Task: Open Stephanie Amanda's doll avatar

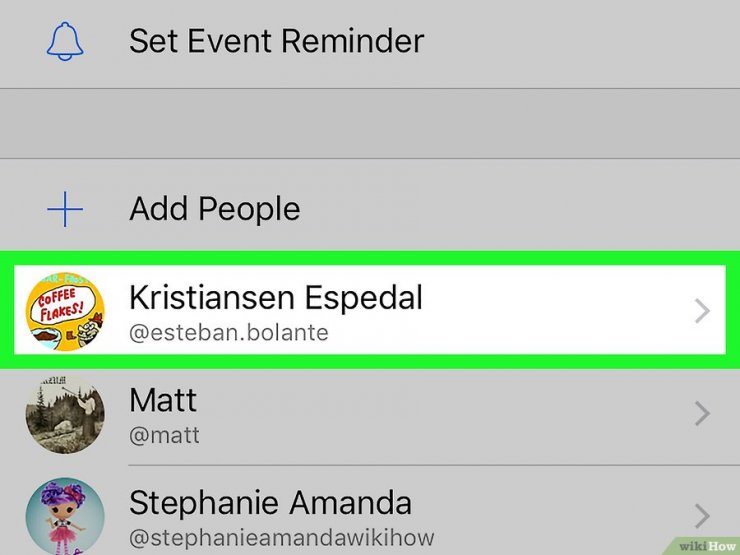Action: coord(65,516)
